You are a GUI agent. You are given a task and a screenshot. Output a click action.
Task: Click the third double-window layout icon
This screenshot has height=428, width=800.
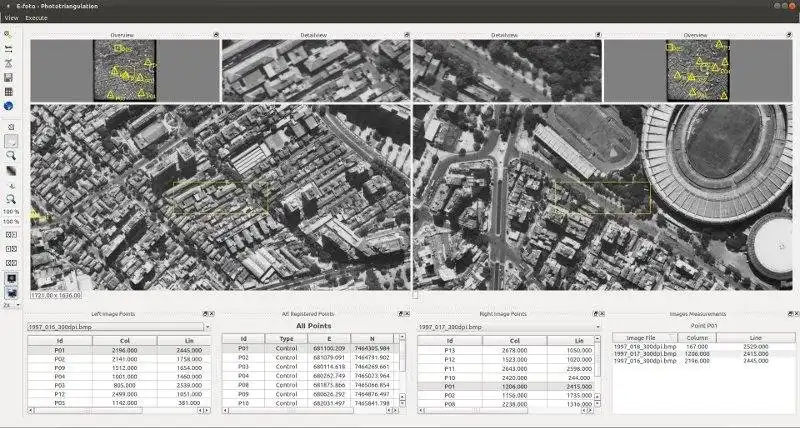tap(11, 263)
